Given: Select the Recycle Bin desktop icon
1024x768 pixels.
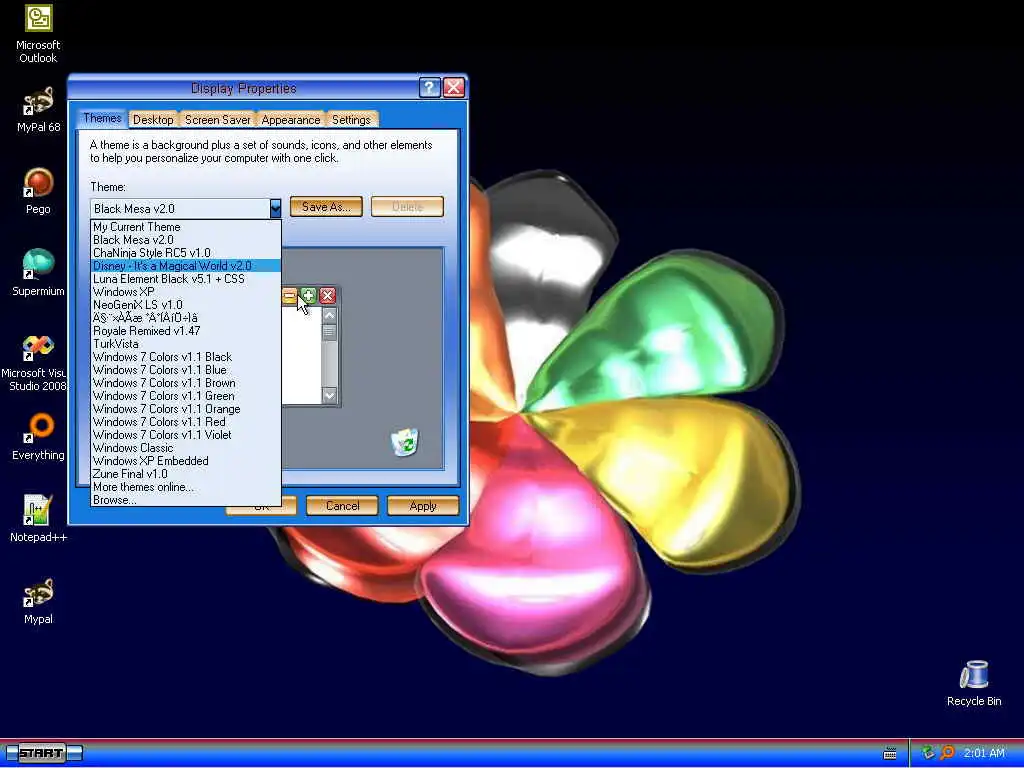Looking at the screenshot, I should pos(974,683).
